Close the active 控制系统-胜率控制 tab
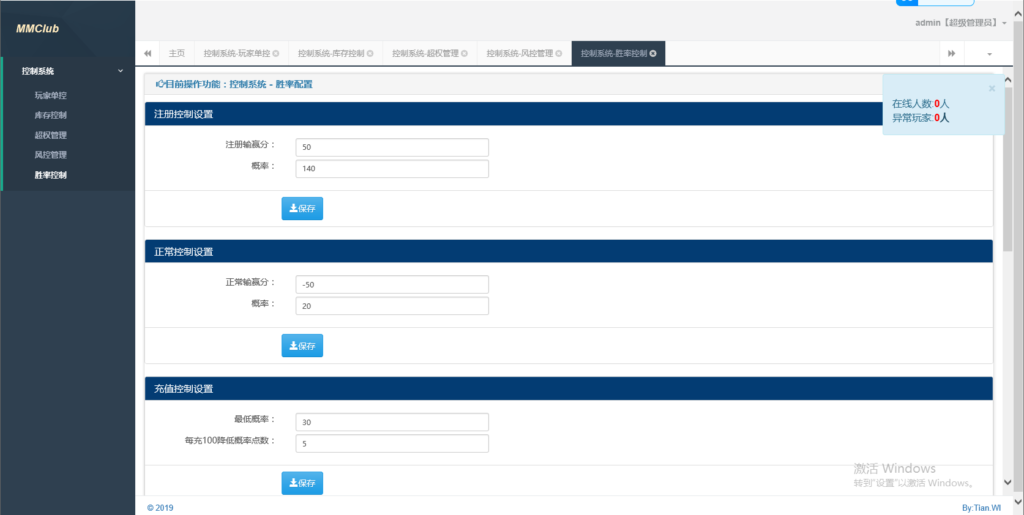This screenshot has height=515, width=1024. [653, 53]
